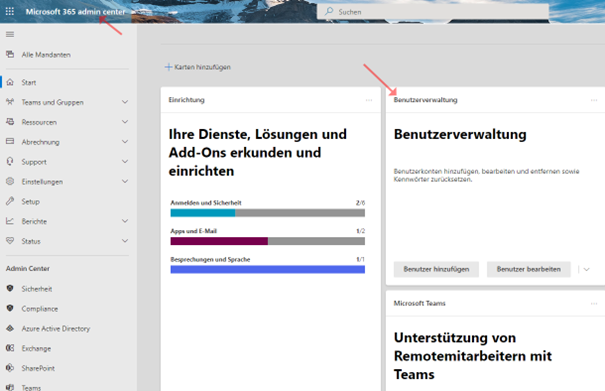Click the Support headset icon
605x391 pixels.
tap(10, 161)
